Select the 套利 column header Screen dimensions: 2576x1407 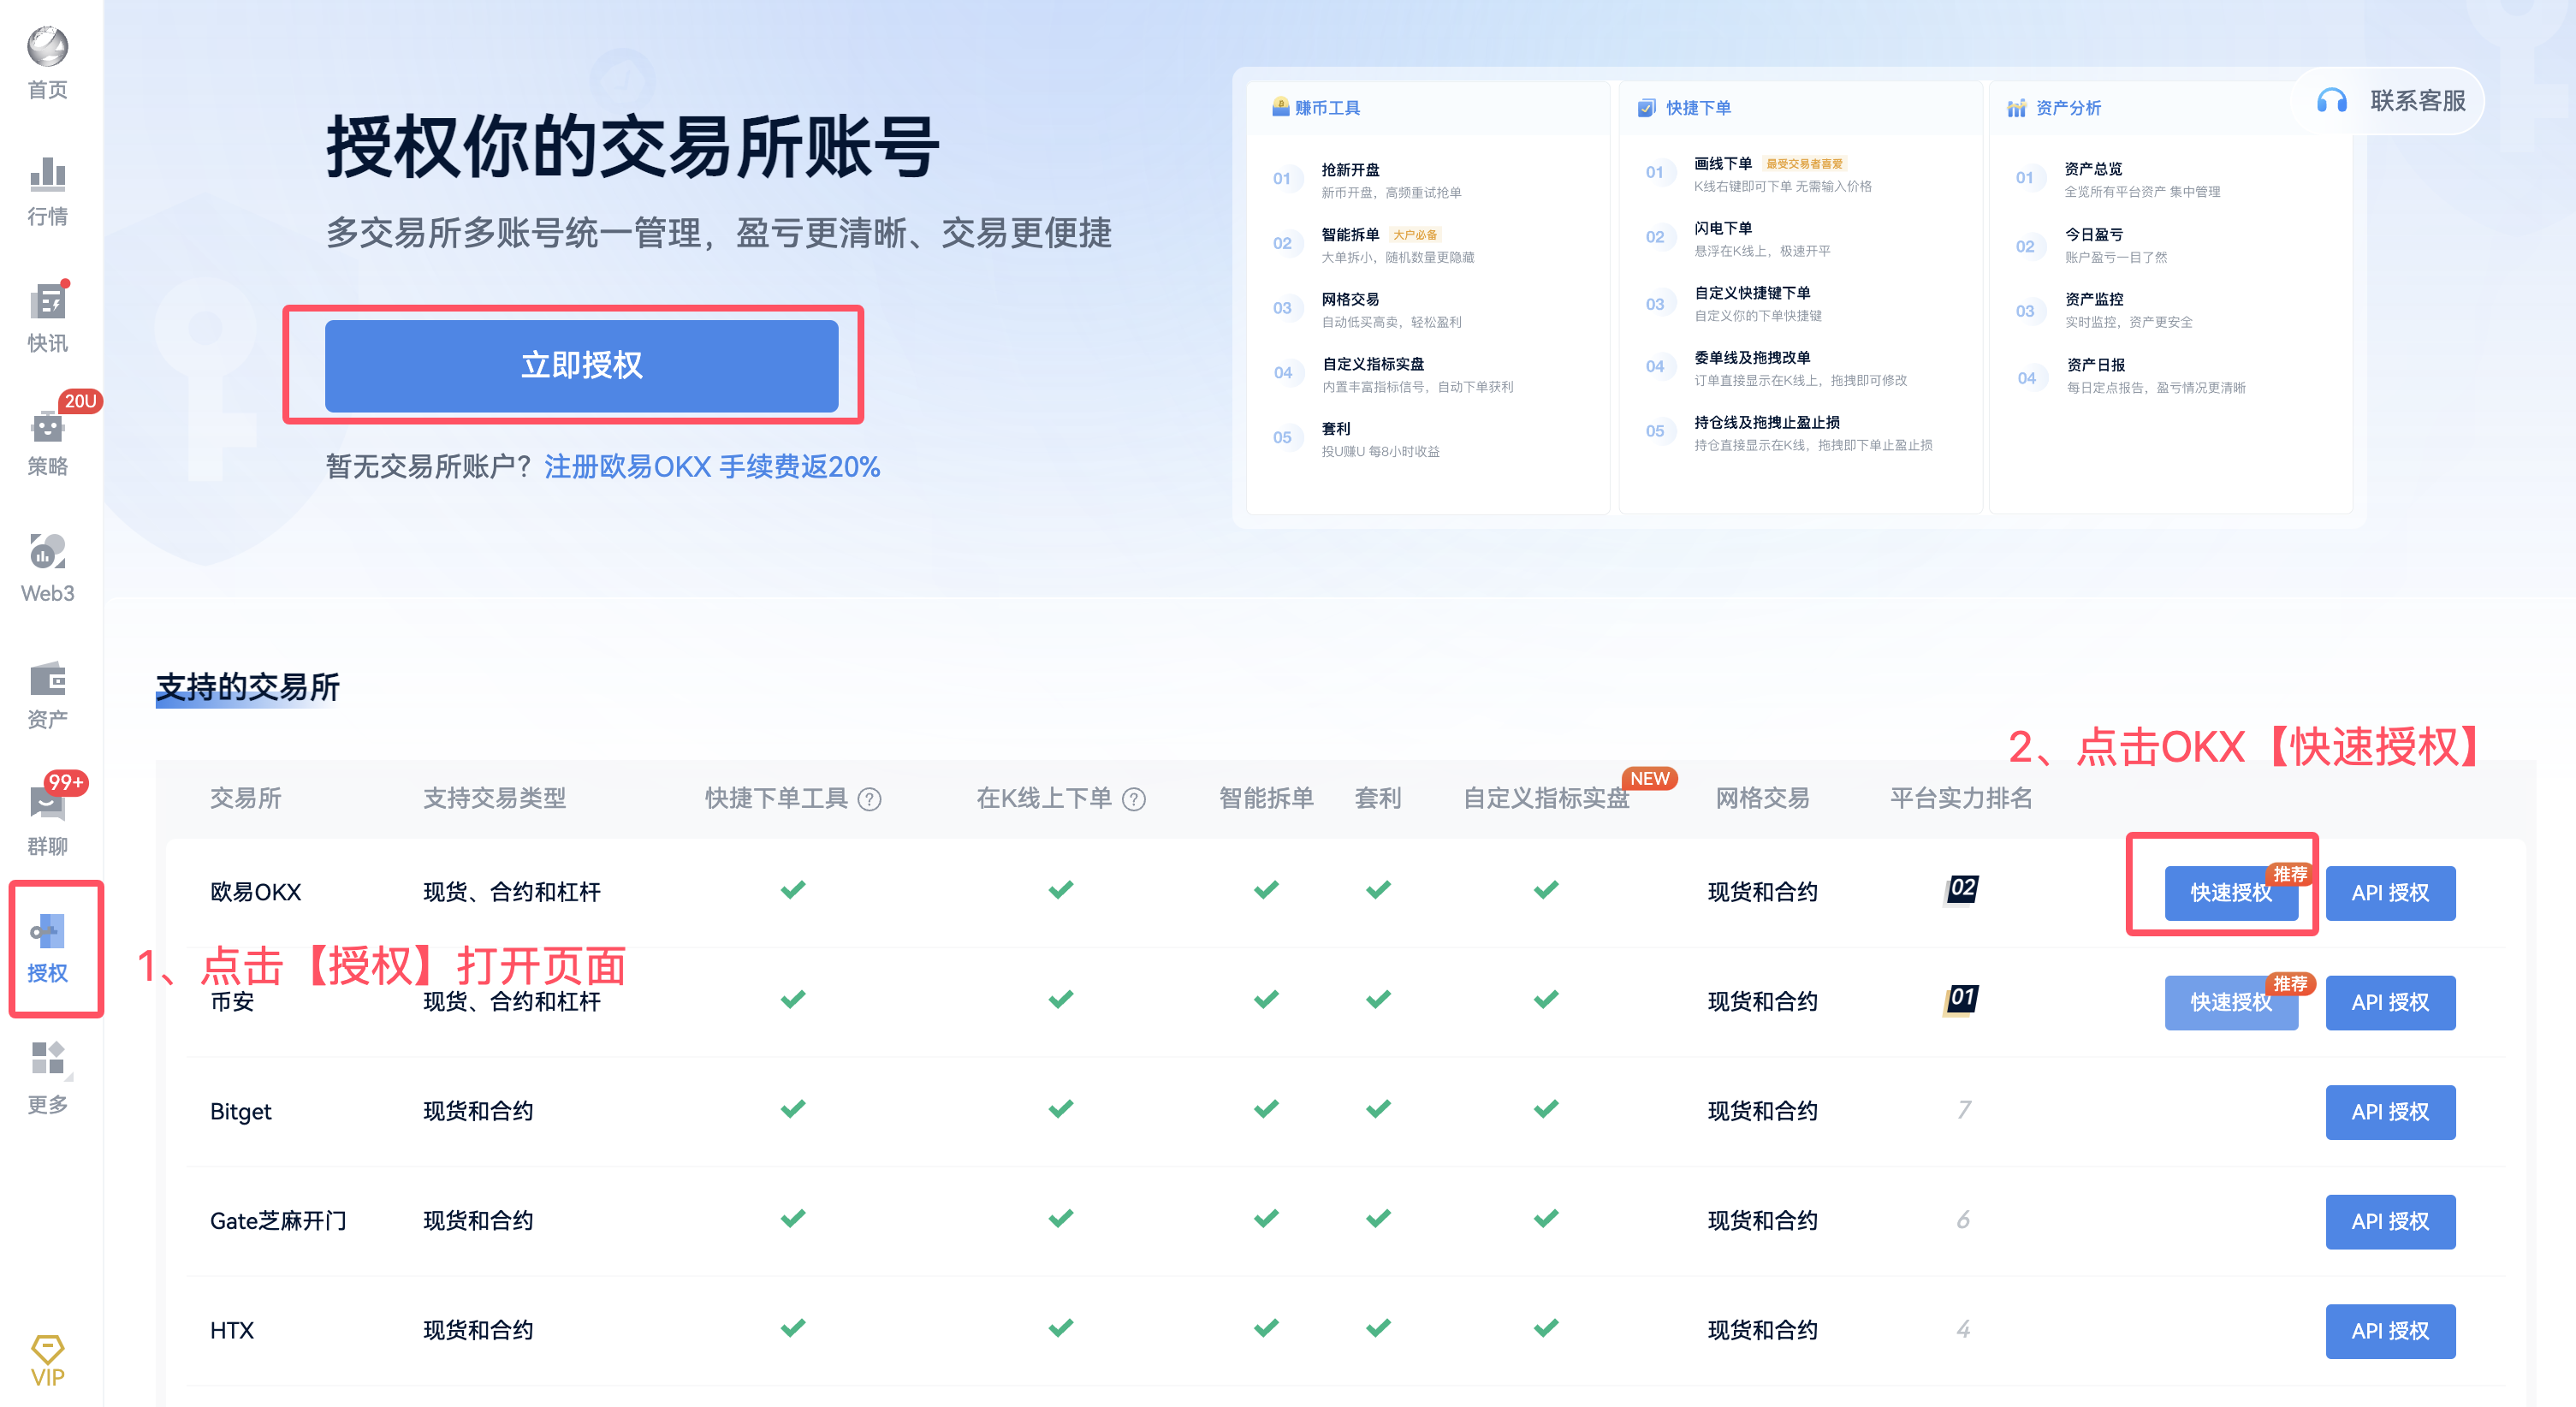(x=1378, y=798)
